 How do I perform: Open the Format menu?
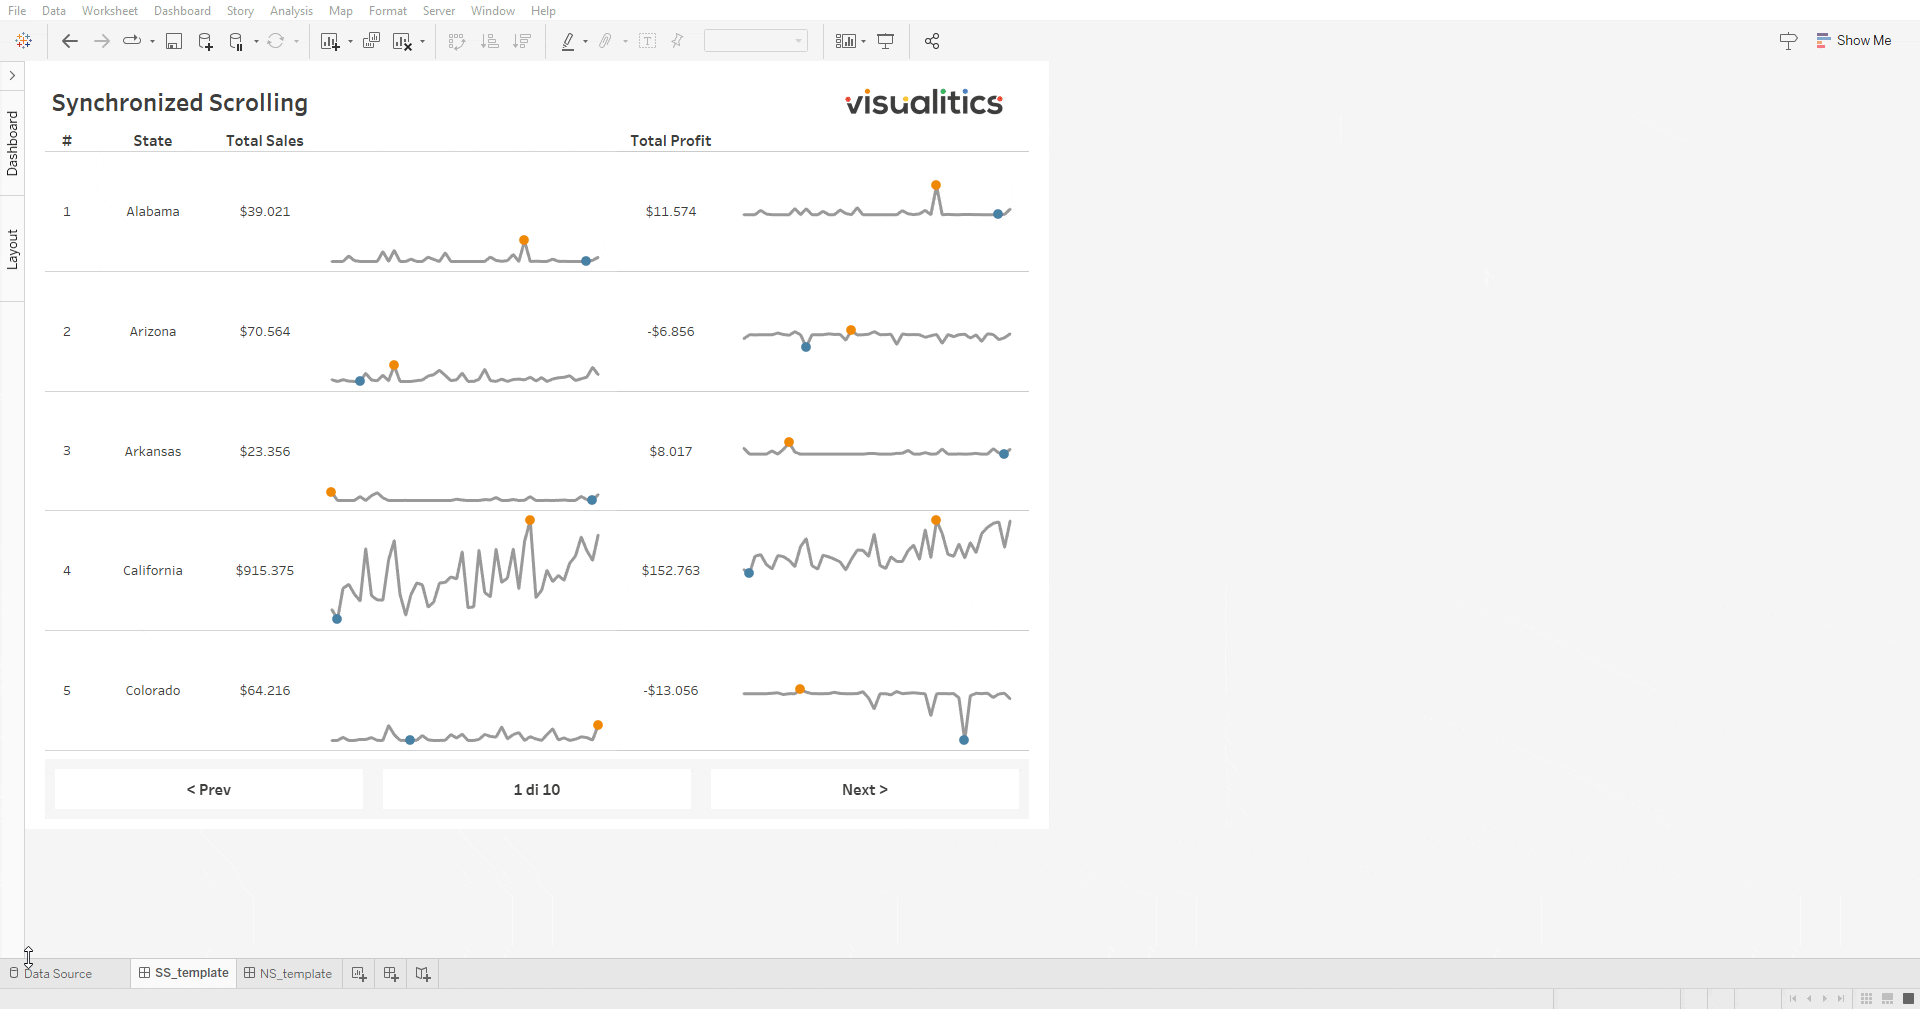388,11
